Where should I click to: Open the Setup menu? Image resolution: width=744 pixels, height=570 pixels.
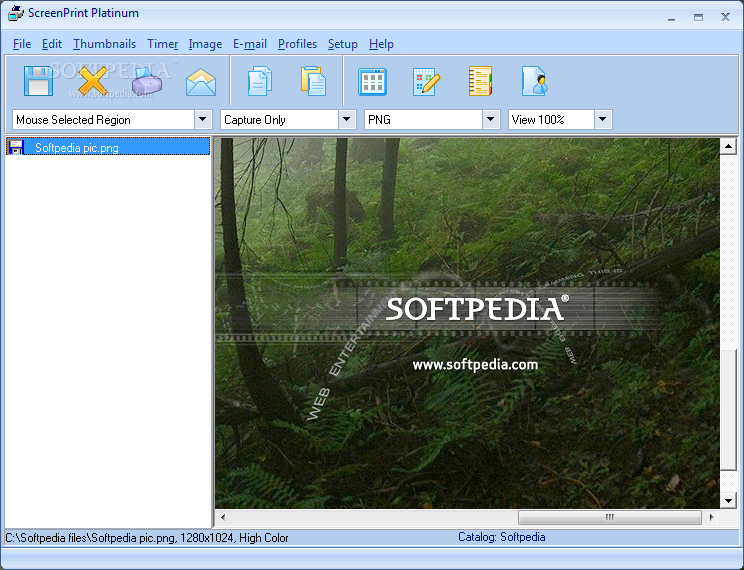343,44
